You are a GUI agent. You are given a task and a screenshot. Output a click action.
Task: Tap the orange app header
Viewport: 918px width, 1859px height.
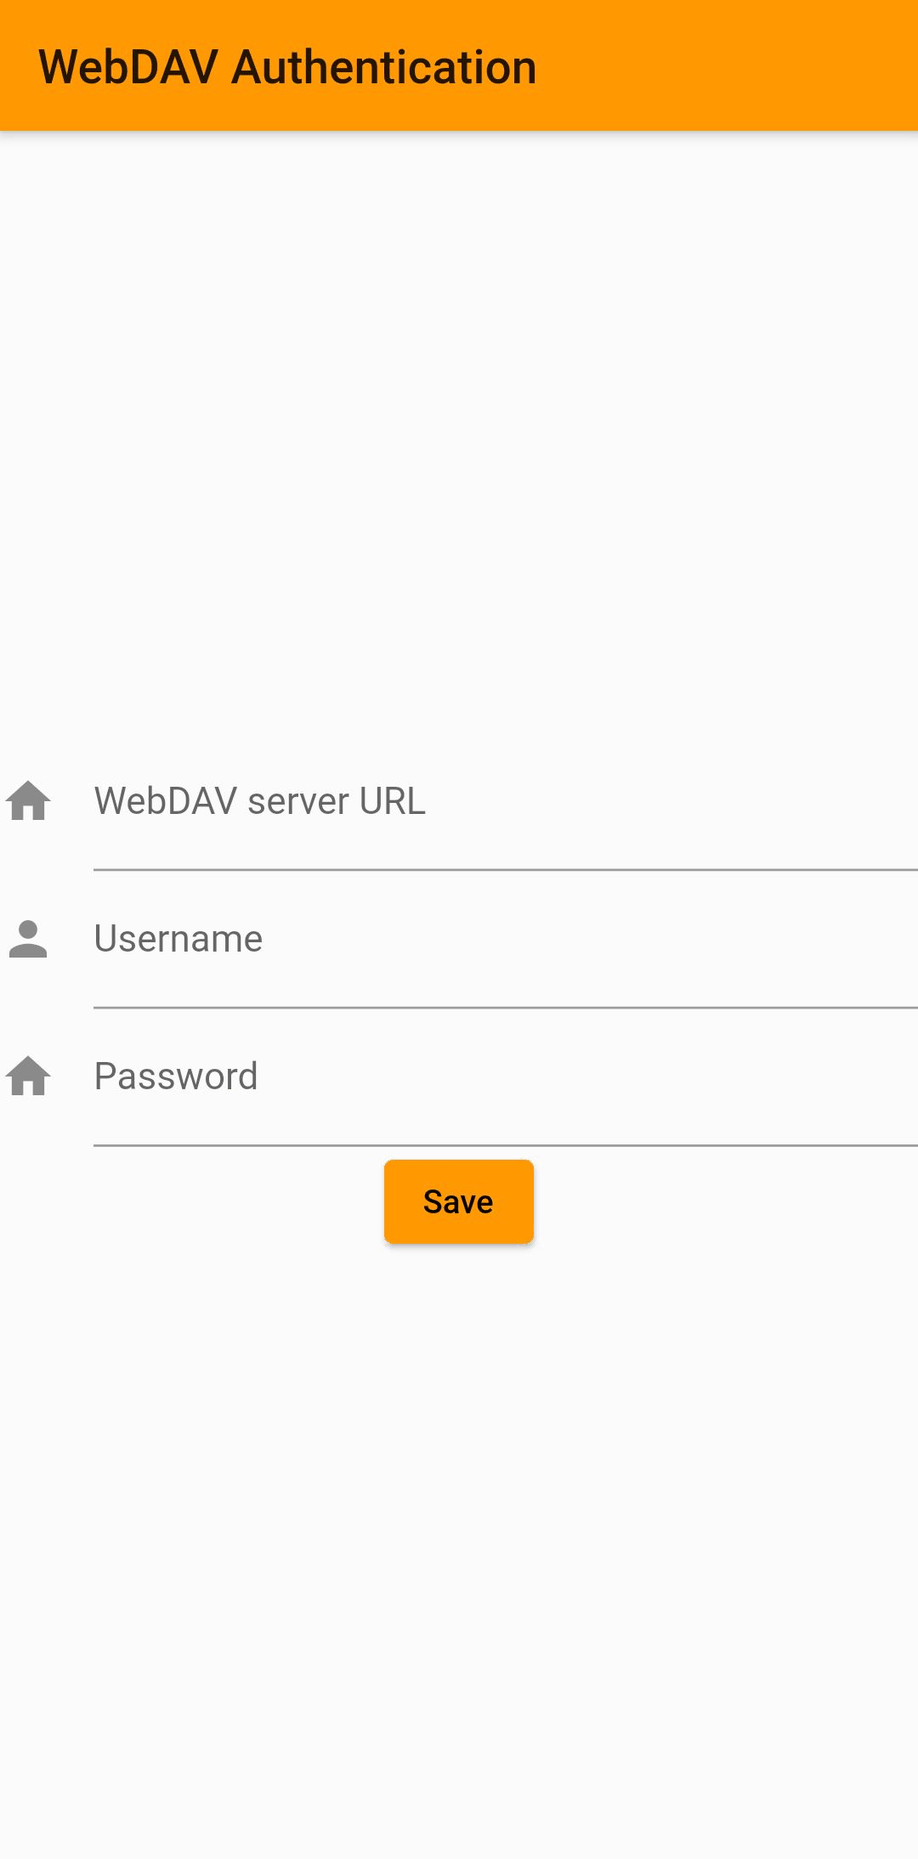tap(459, 65)
